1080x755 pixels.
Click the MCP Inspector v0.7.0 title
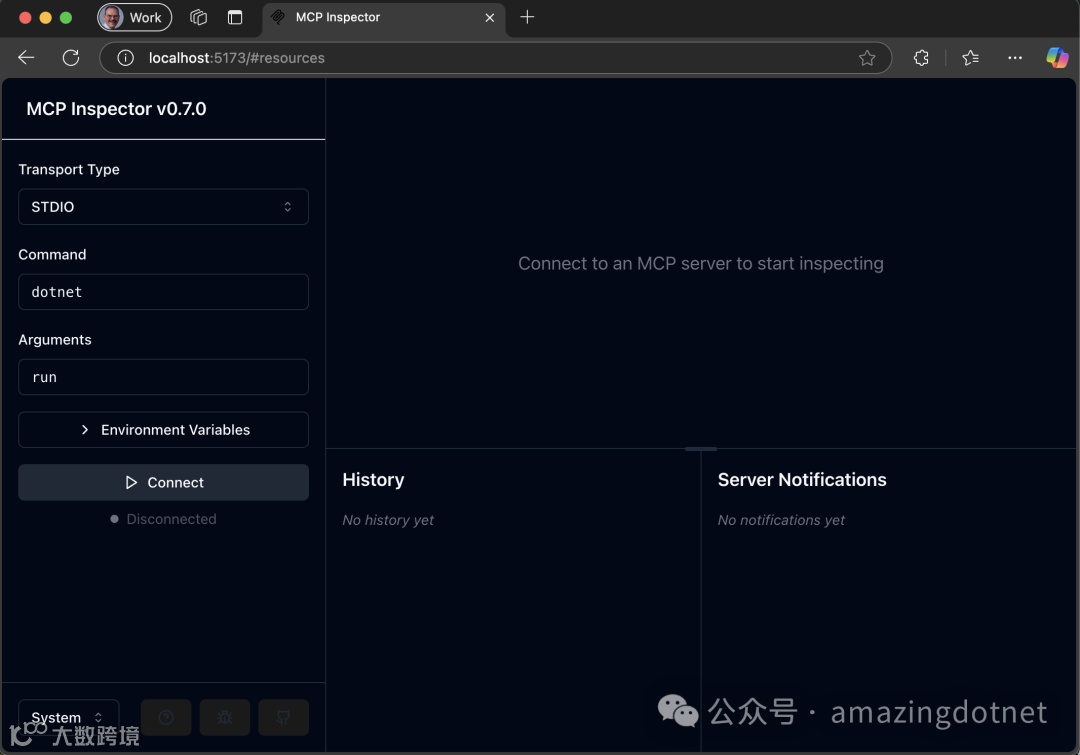click(116, 109)
